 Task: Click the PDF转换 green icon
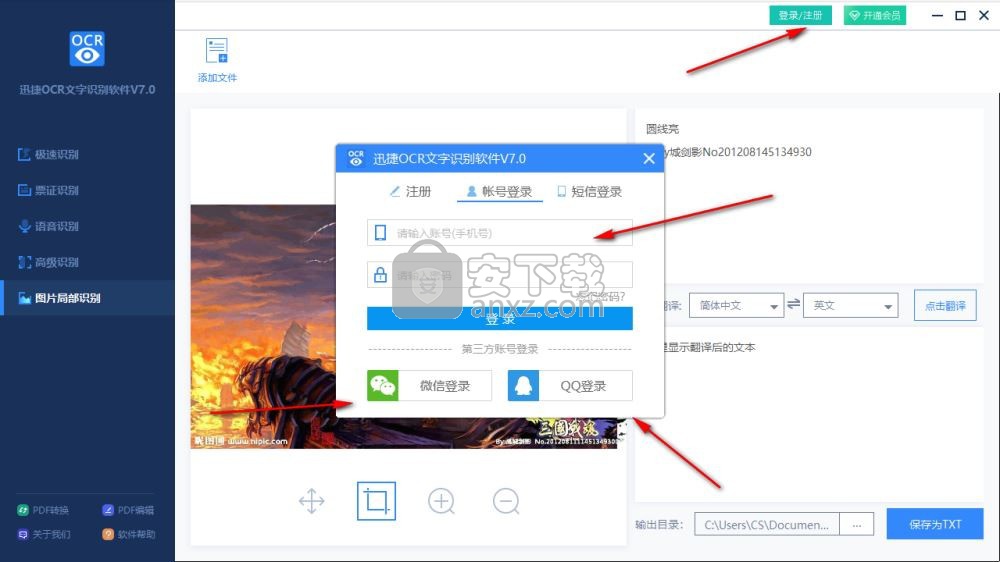click(22, 510)
